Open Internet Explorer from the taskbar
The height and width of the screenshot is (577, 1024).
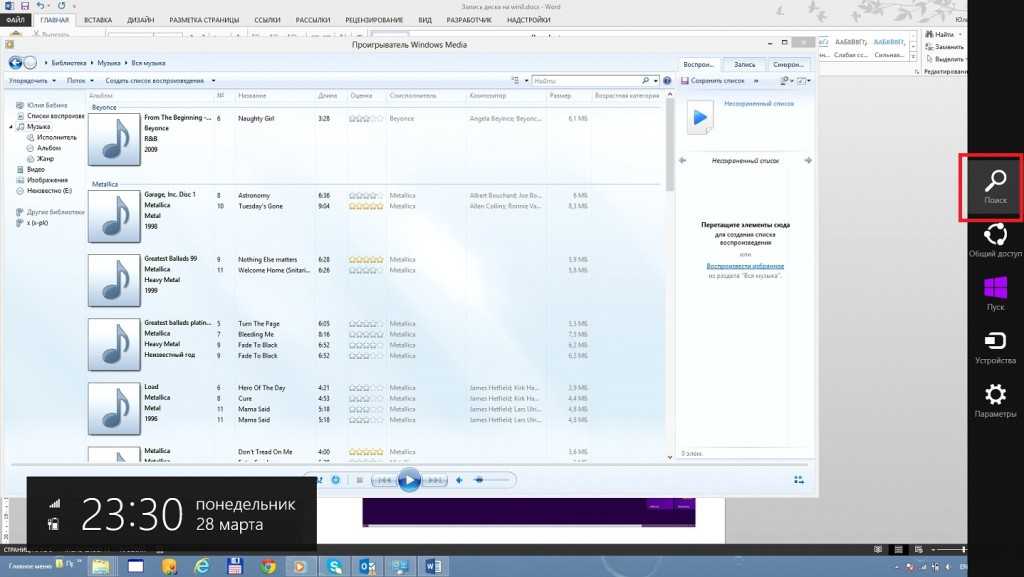coord(202,566)
